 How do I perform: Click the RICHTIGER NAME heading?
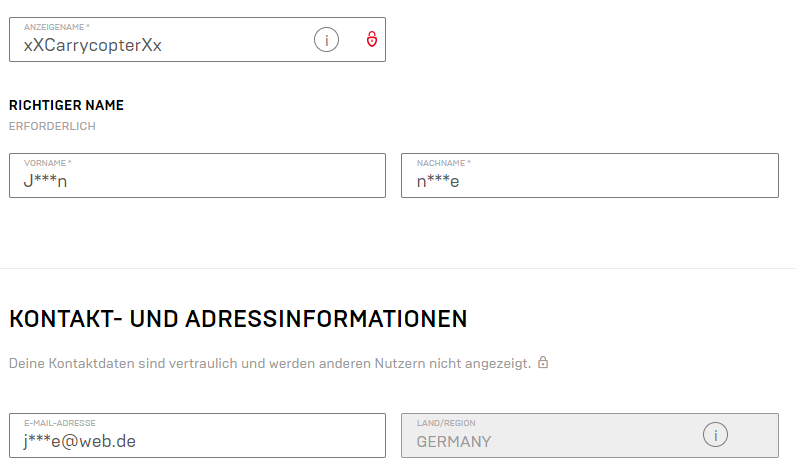[66, 105]
